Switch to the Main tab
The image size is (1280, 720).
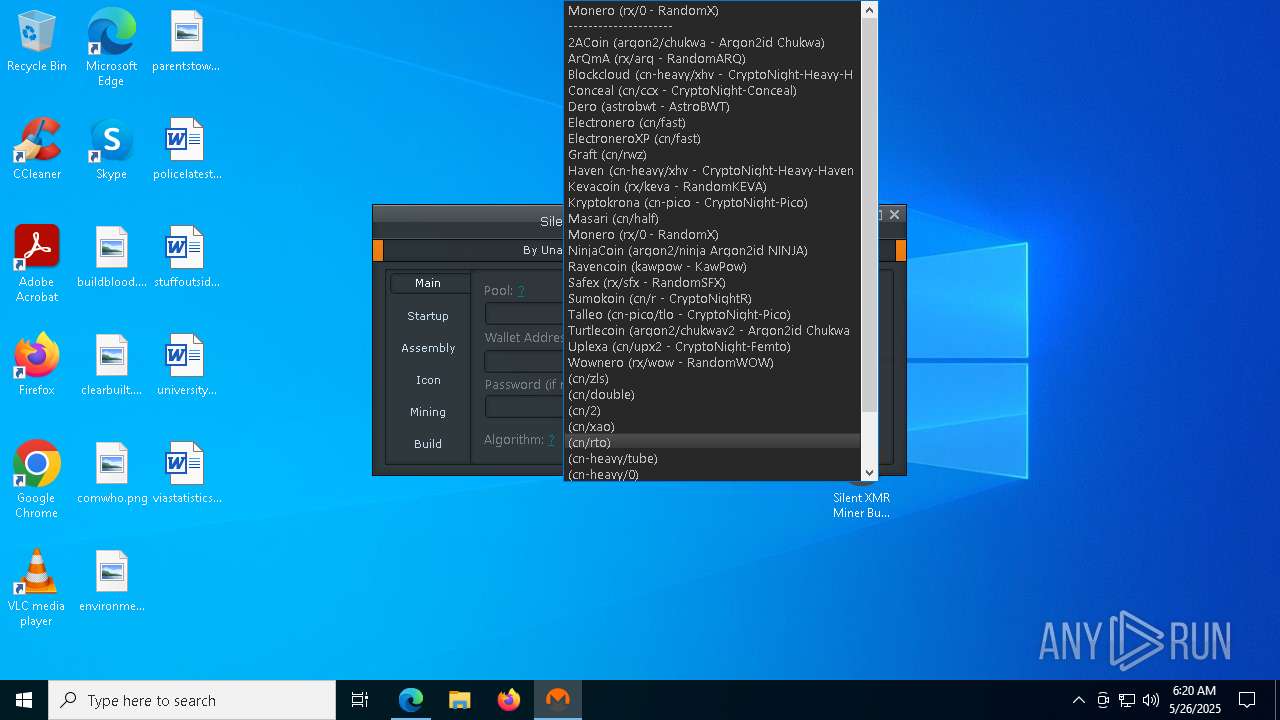[428, 283]
